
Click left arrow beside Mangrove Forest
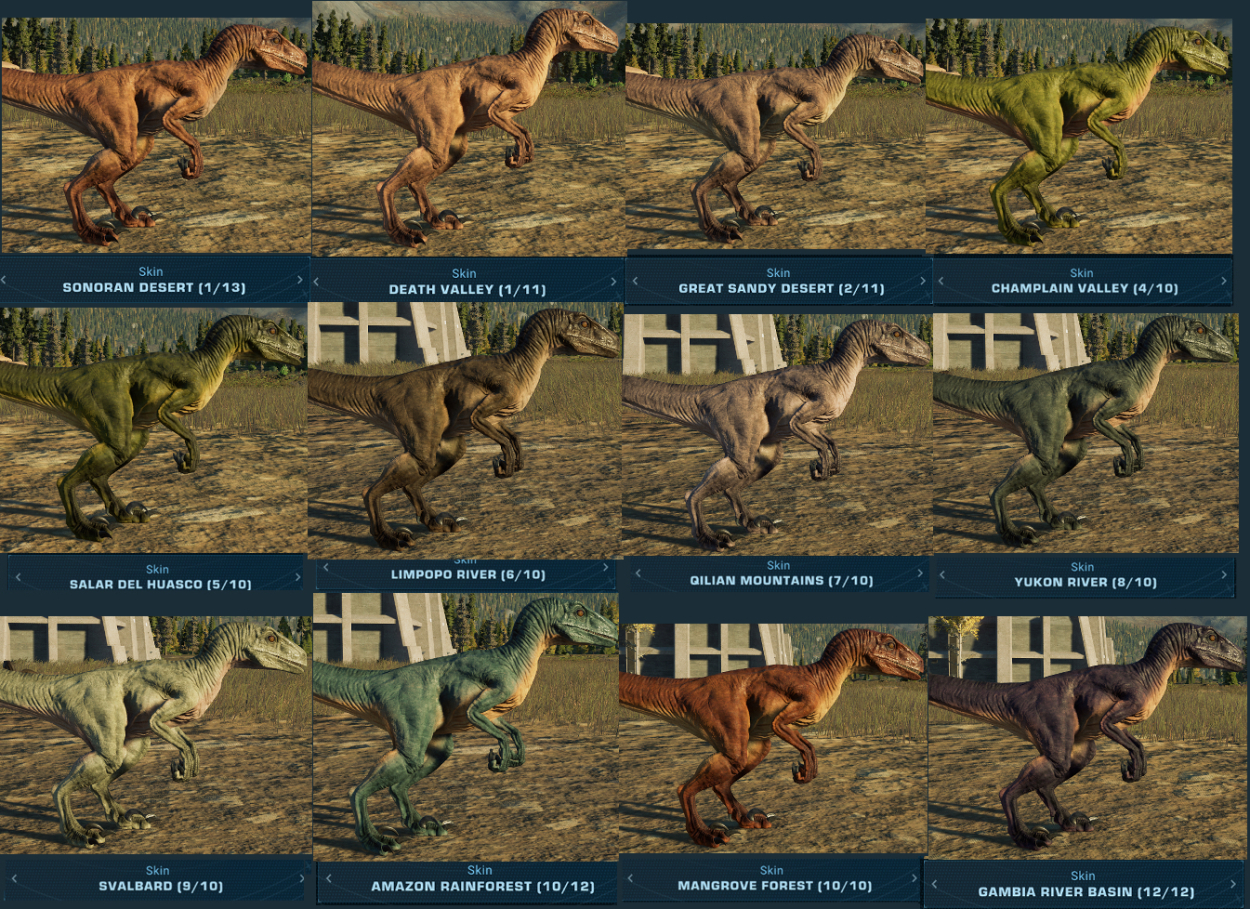tap(630, 879)
